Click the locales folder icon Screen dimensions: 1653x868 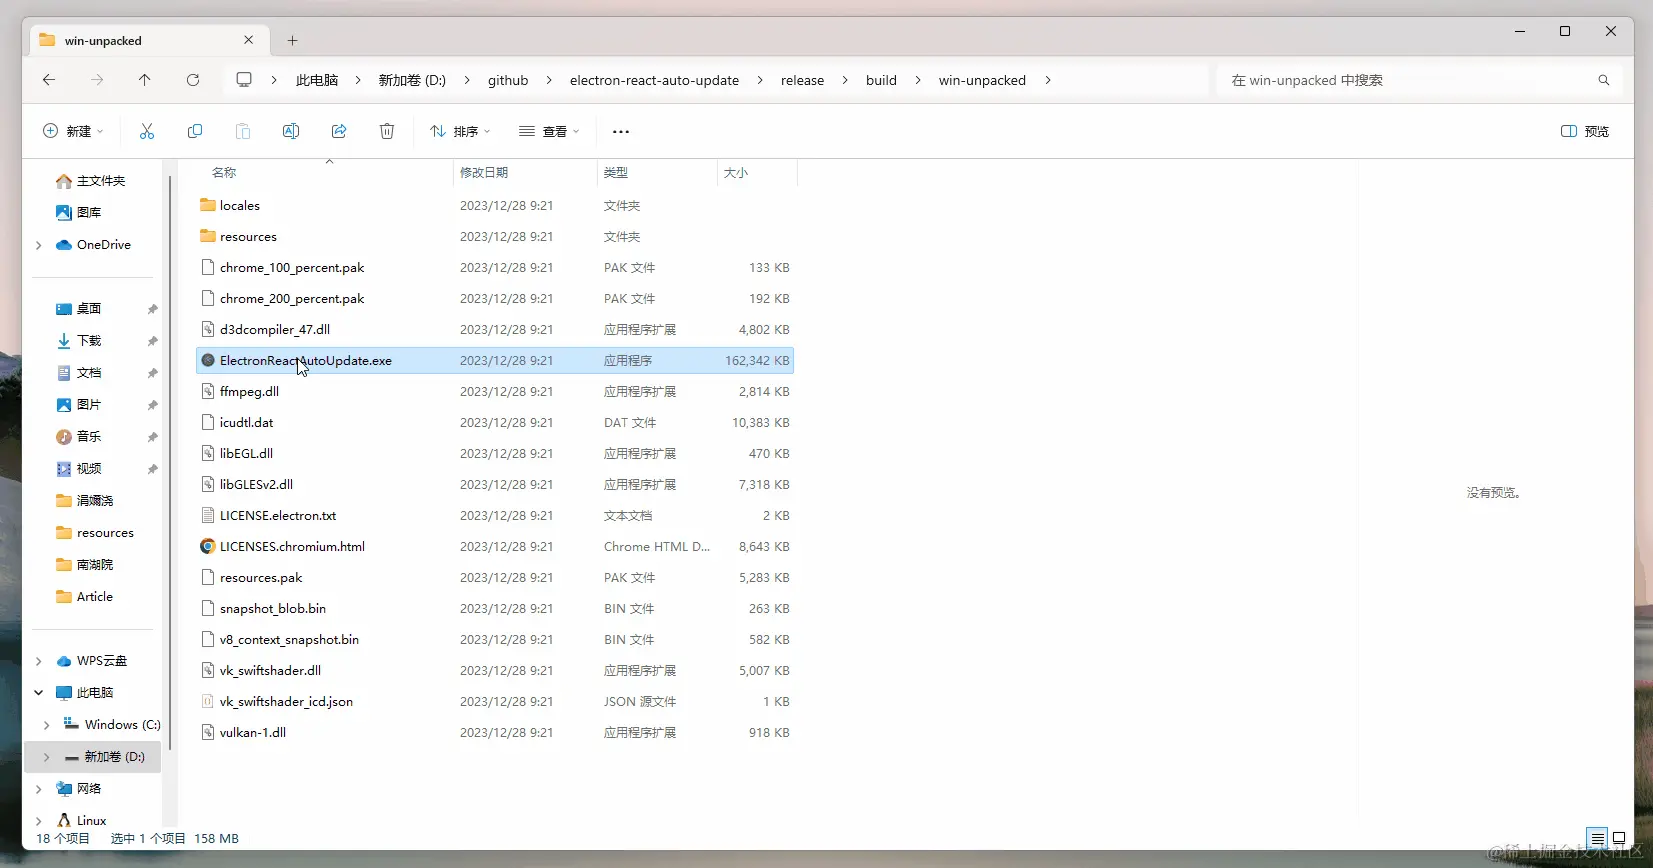208,205
